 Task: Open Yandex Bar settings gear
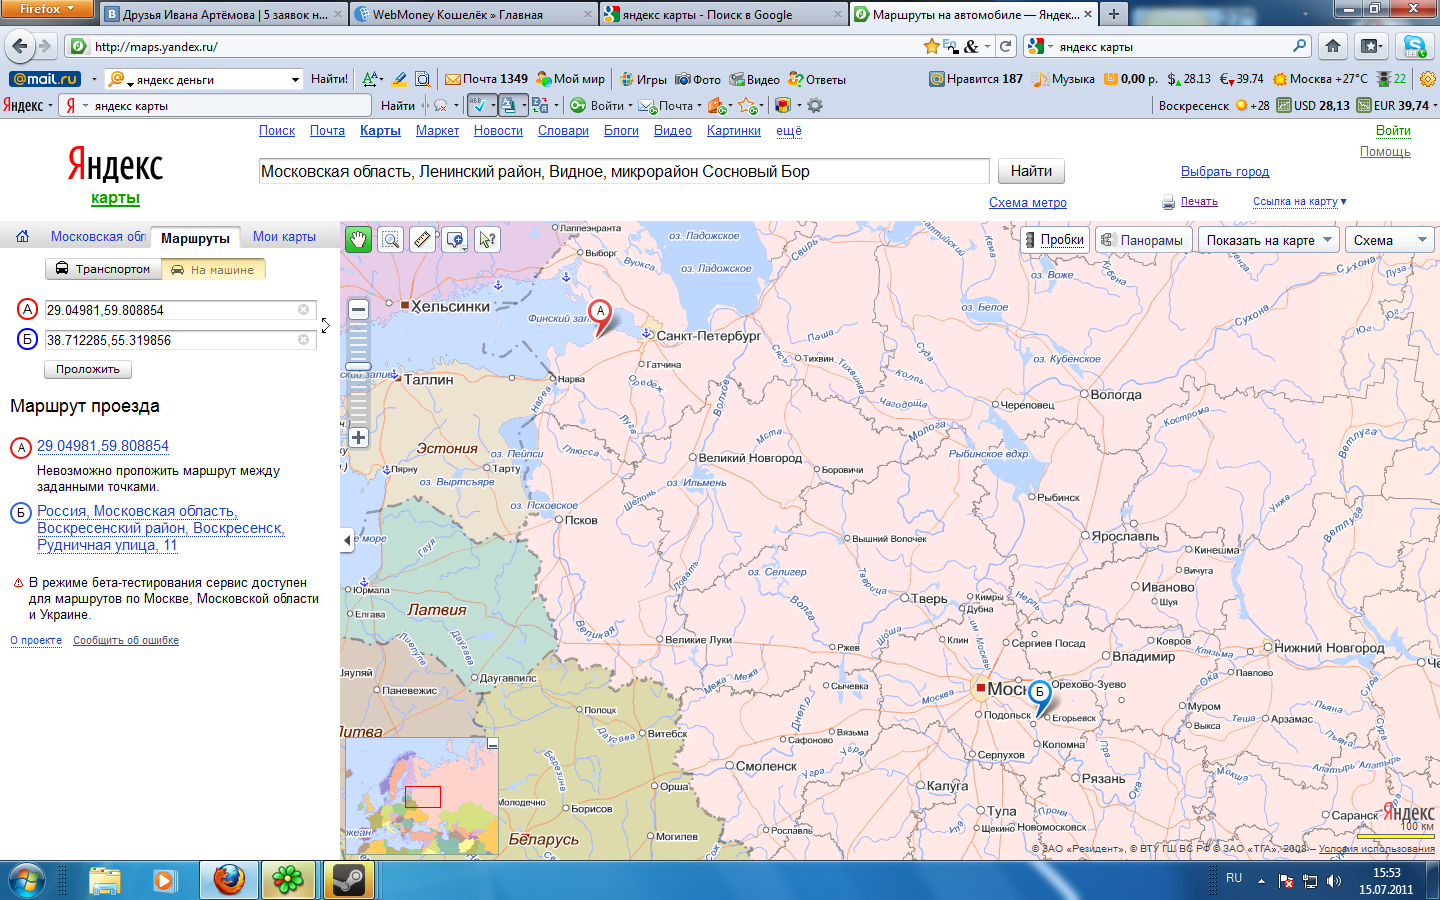(x=815, y=105)
